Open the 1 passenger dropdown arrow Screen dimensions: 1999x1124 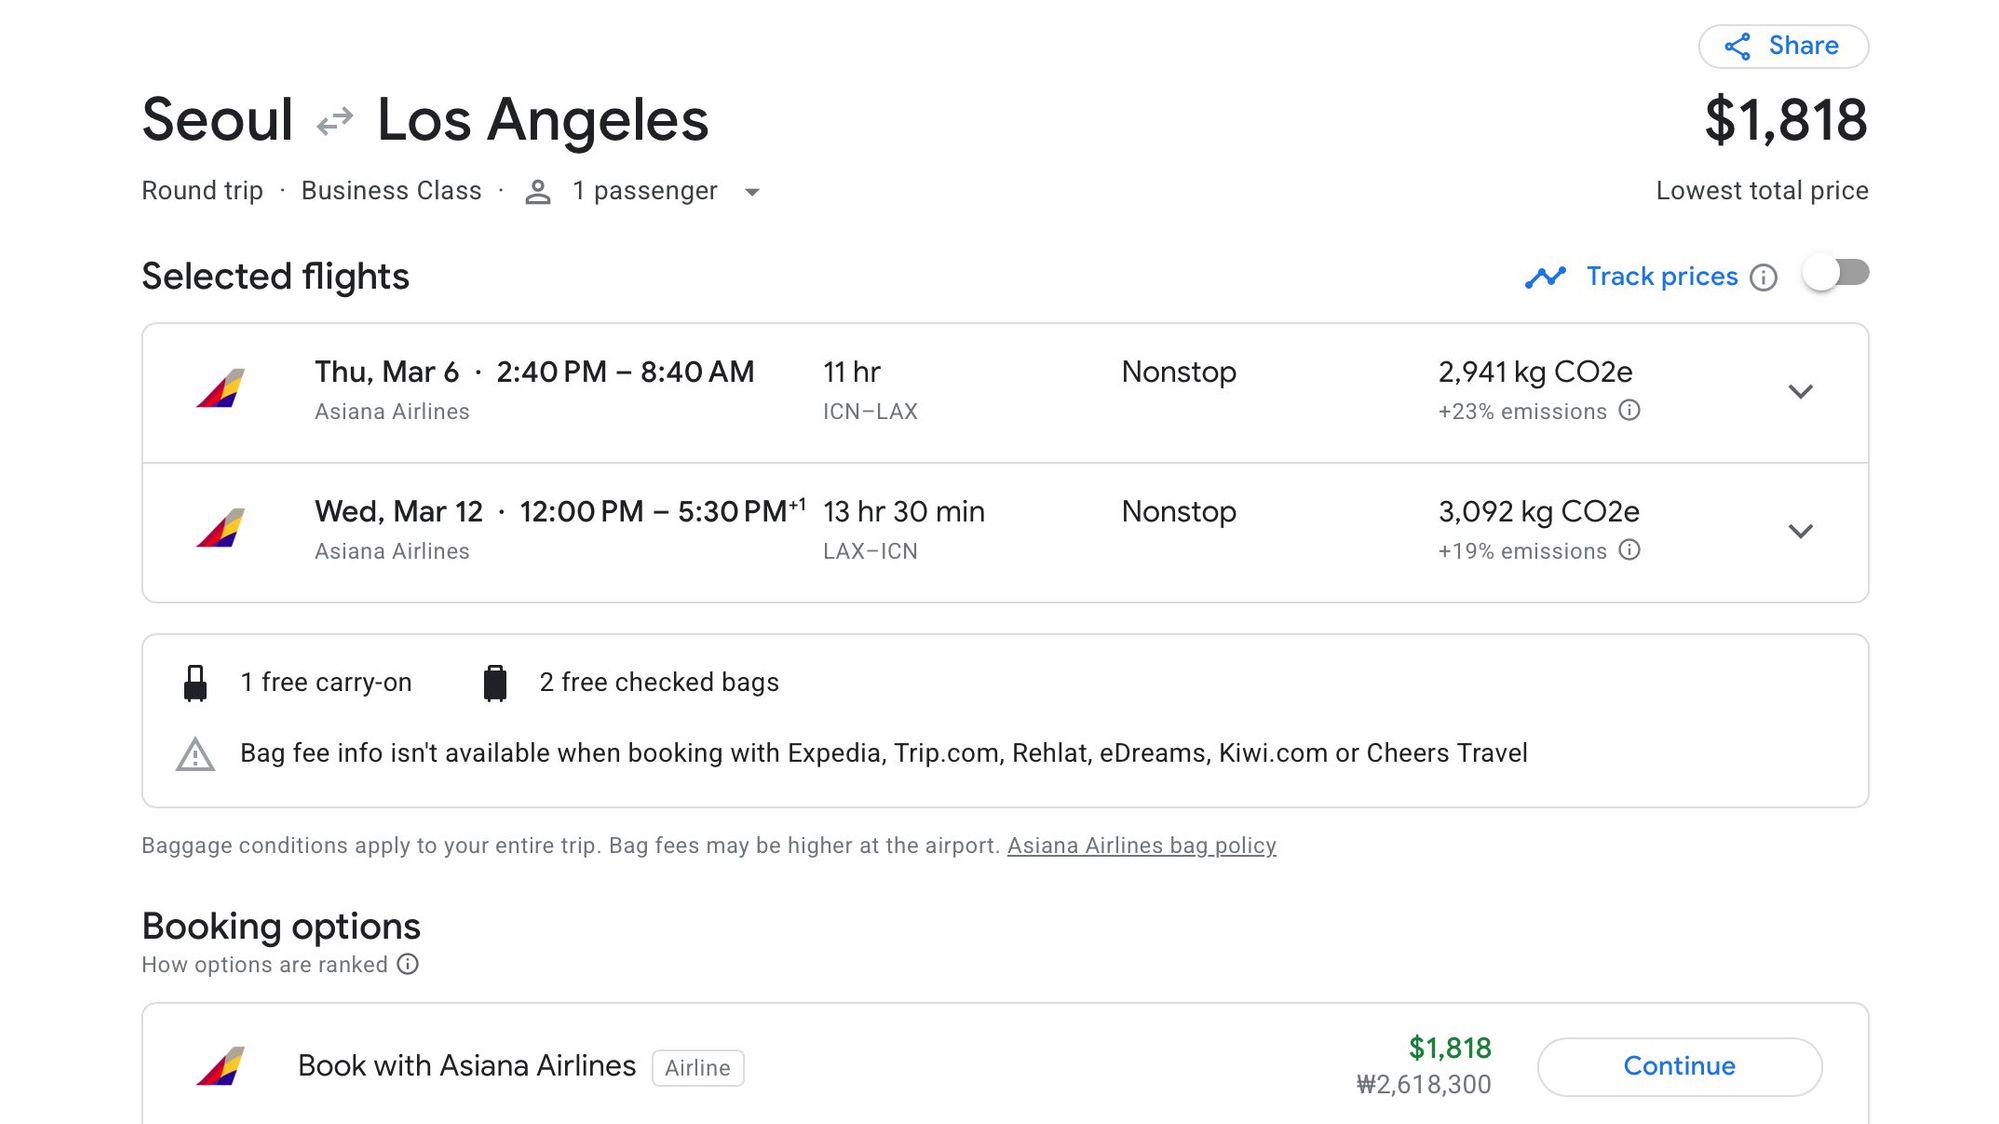[x=752, y=192]
